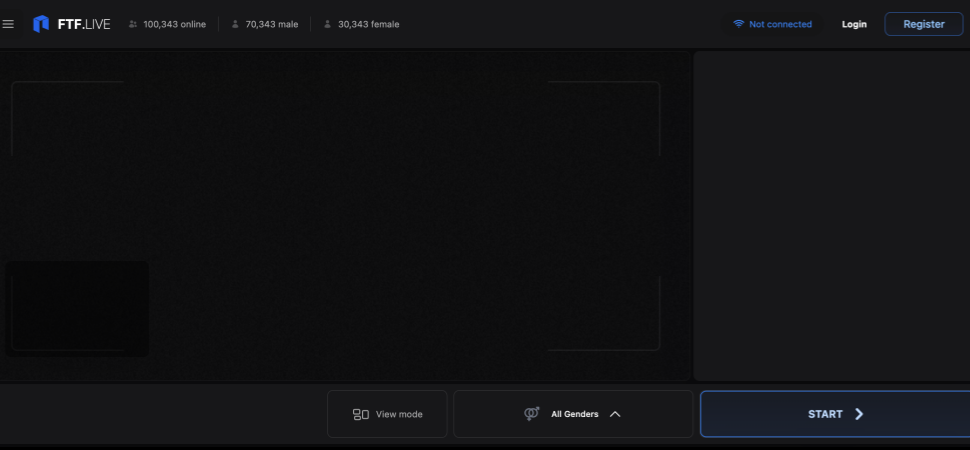970x450 pixels.
Task: Click the female user count icon
Action: [x=327, y=24]
